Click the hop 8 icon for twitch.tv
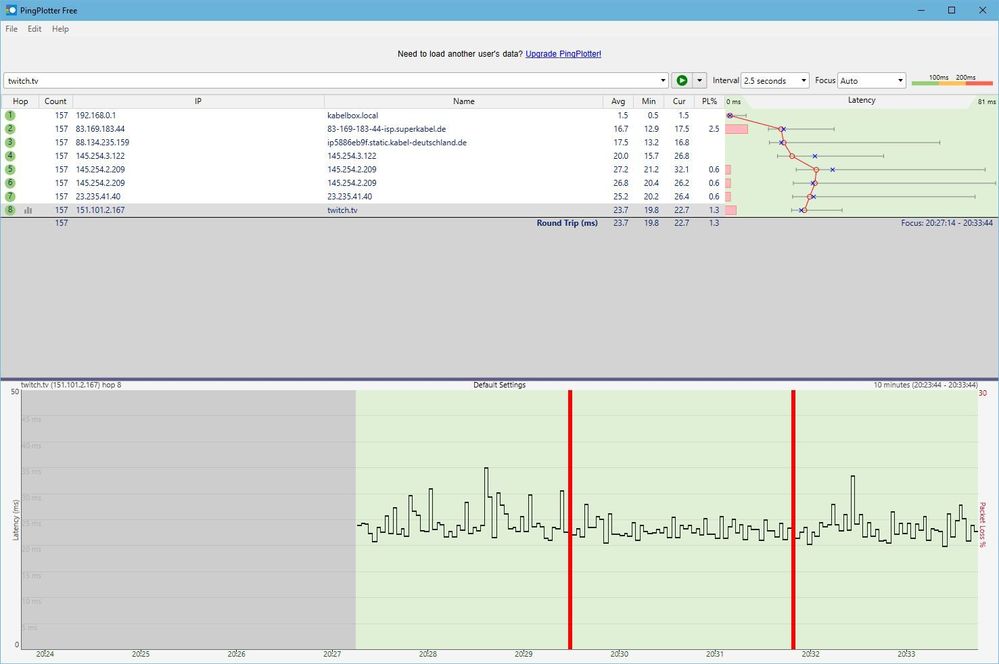This screenshot has width=999, height=664. click(x=10, y=210)
